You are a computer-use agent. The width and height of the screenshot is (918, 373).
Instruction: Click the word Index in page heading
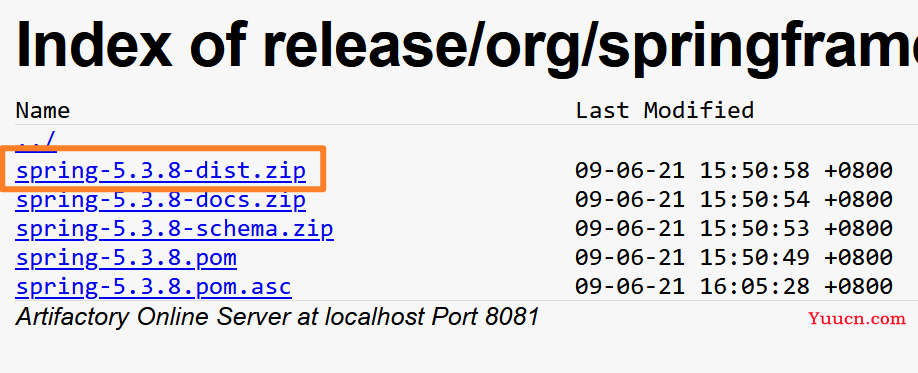click(x=94, y=45)
